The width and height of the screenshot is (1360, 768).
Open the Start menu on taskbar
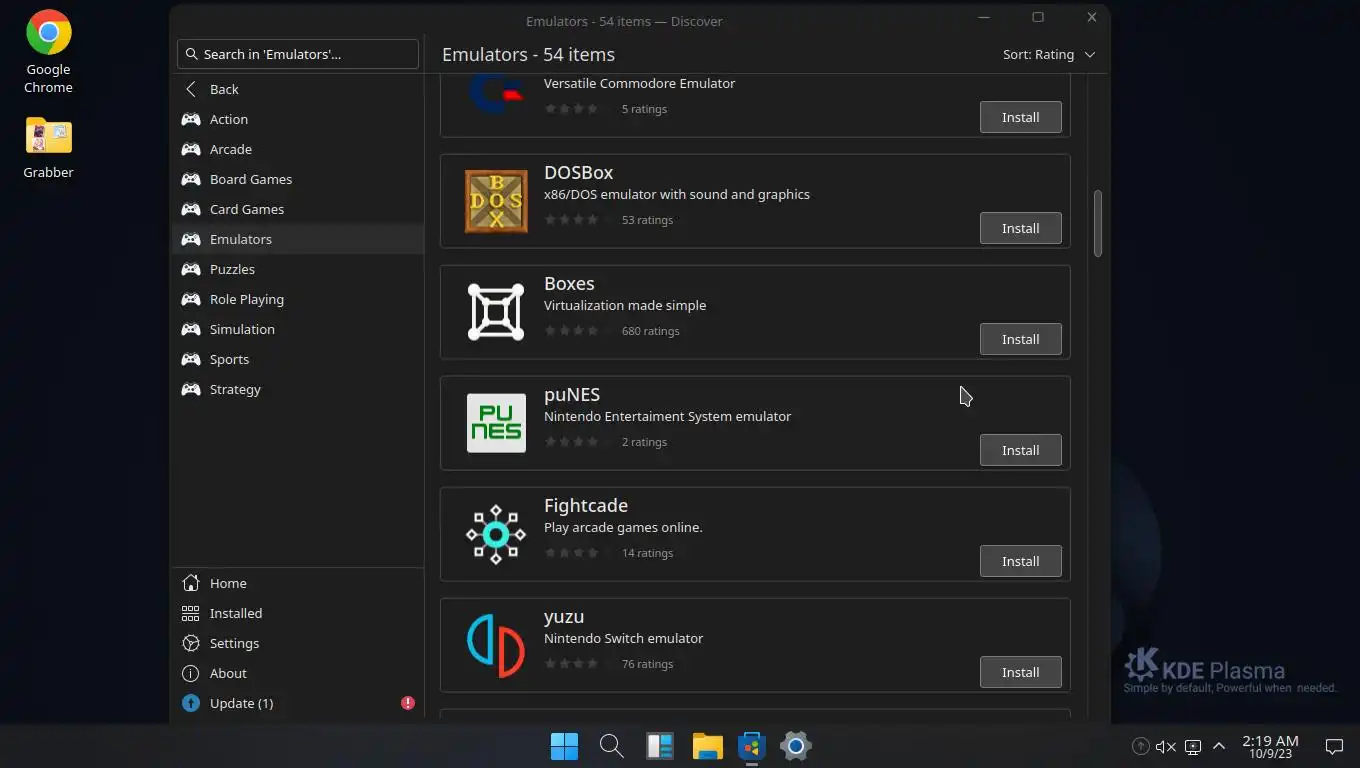click(x=564, y=745)
